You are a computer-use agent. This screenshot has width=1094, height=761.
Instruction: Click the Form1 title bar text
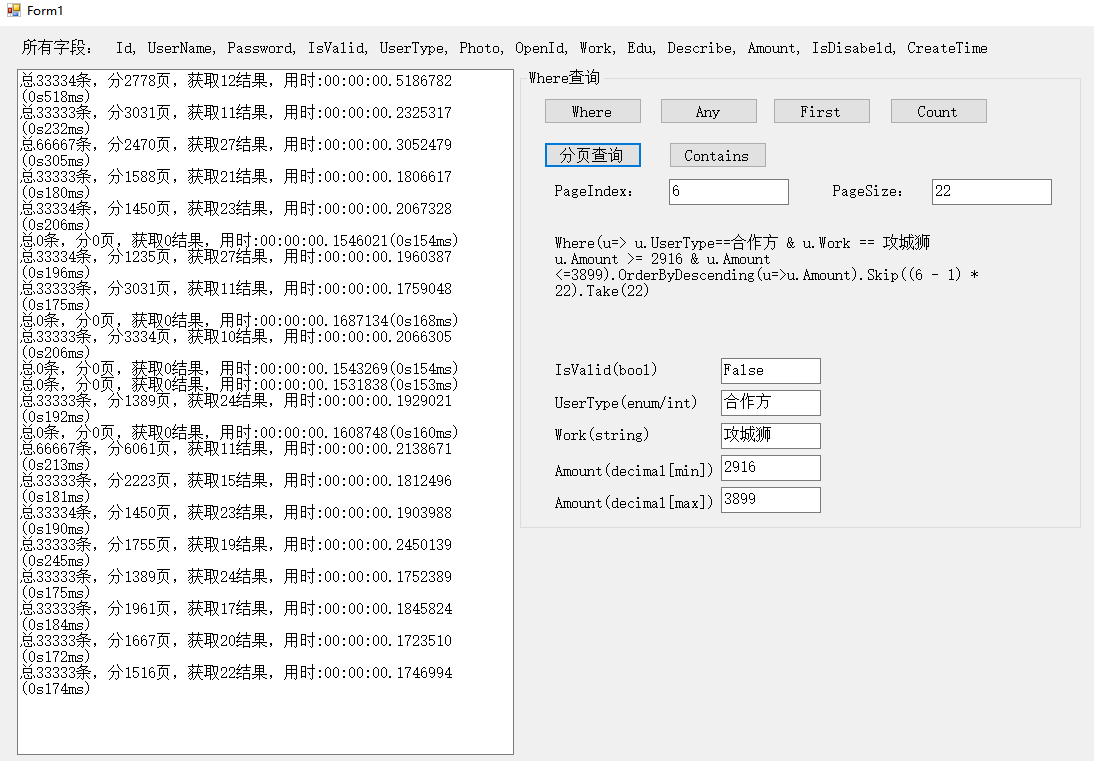(45, 10)
